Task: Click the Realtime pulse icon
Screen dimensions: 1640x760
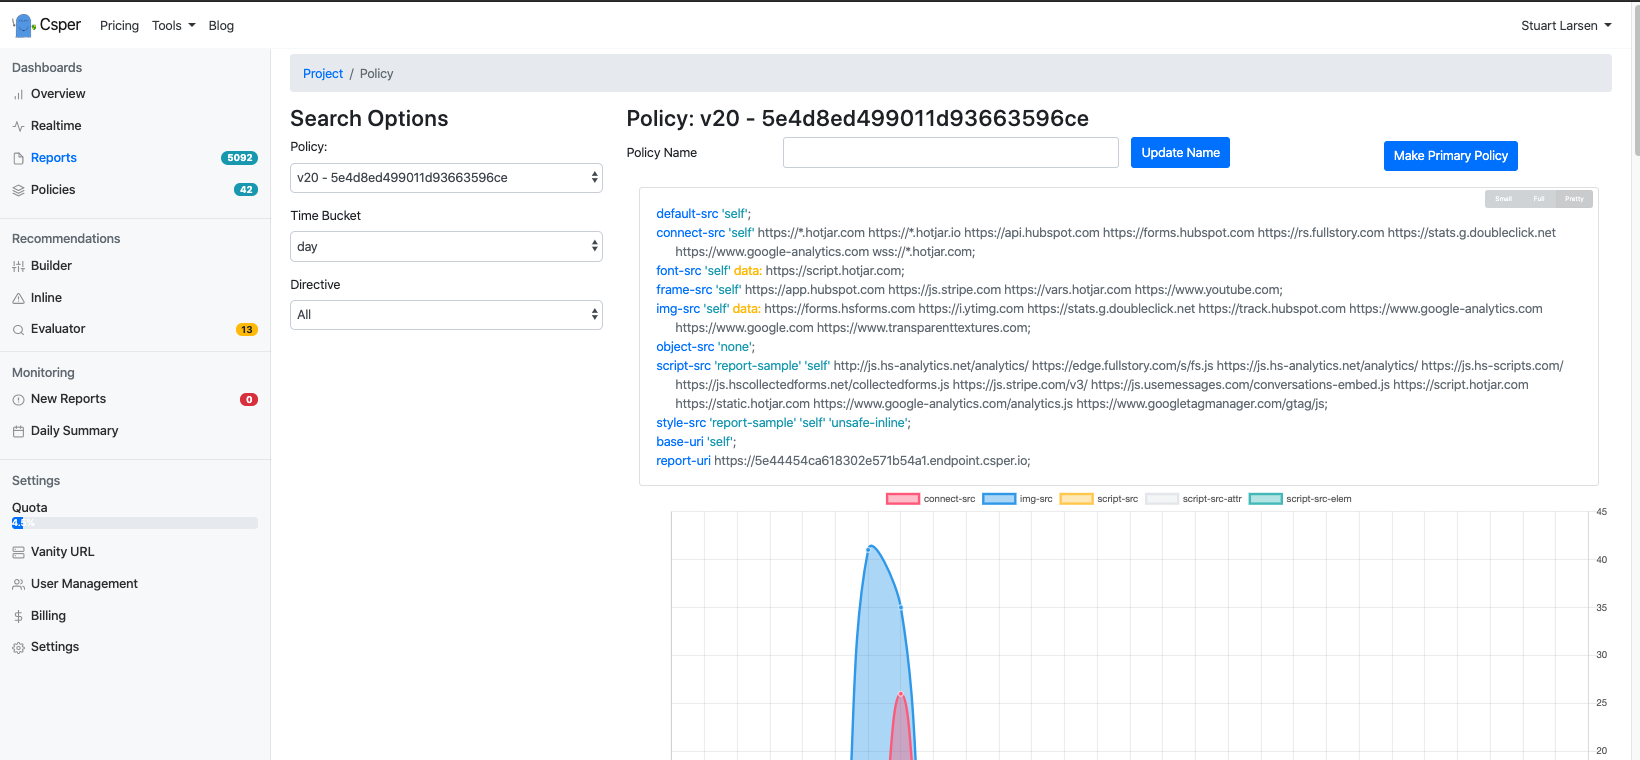Action: [18, 126]
